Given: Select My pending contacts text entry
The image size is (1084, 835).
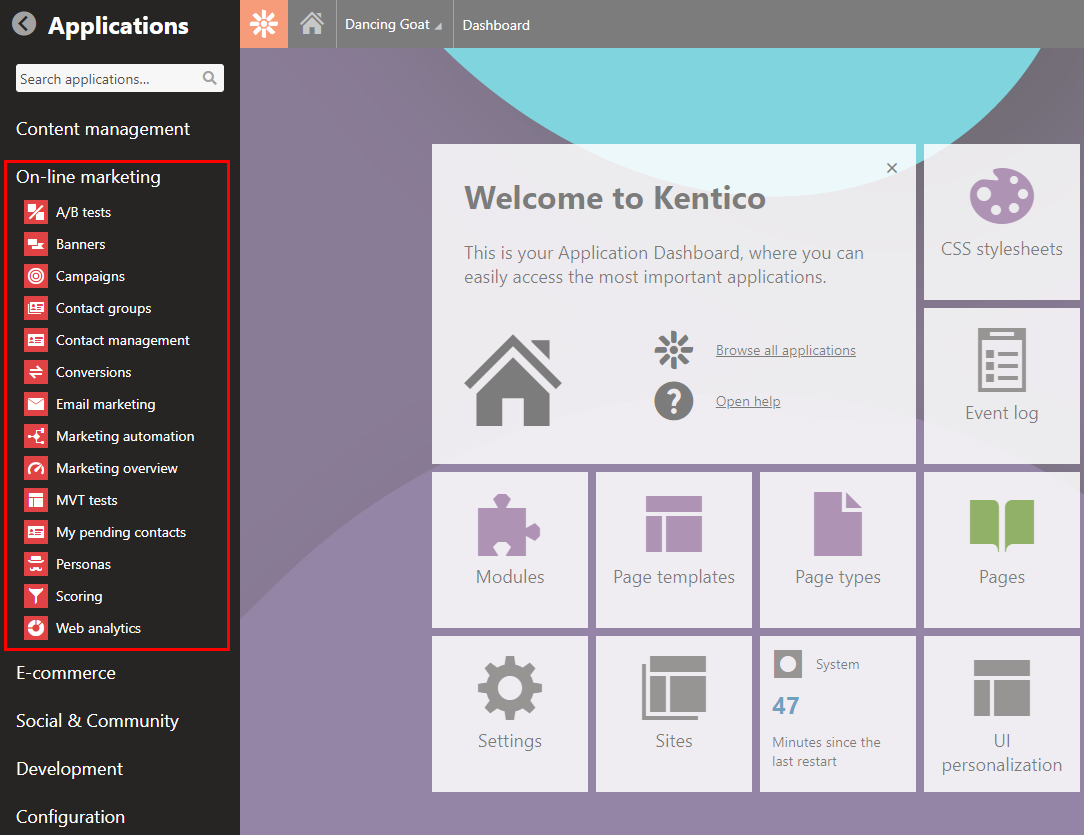Looking at the screenshot, I should tap(120, 532).
